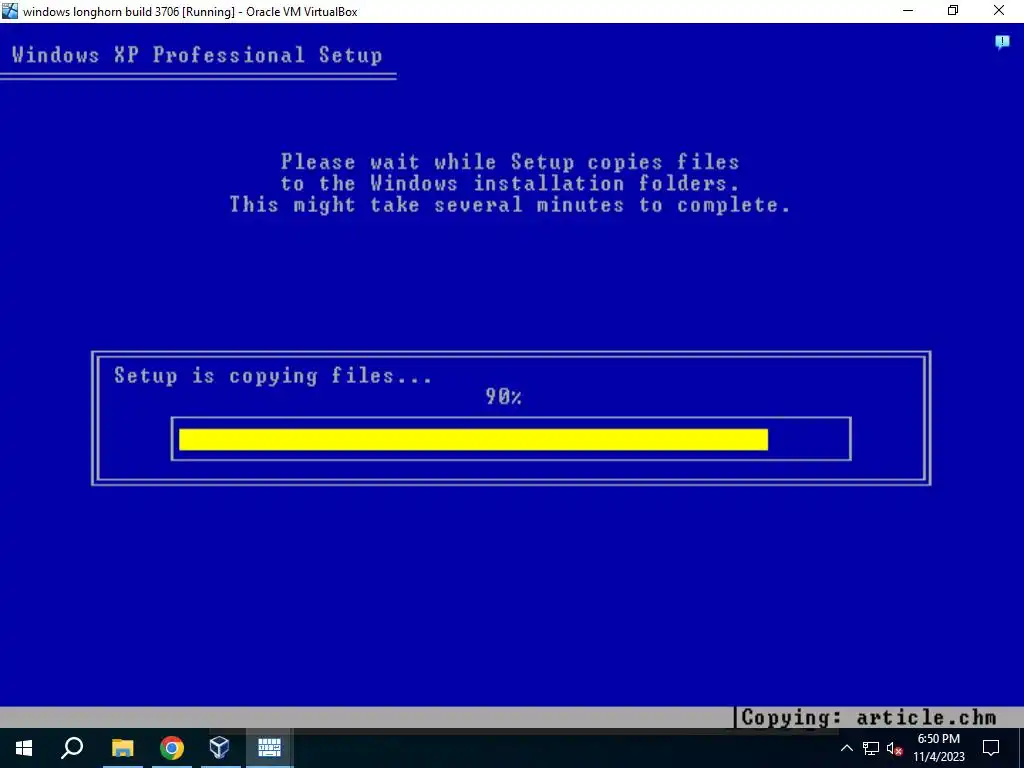Click the 'Please wait while Setup copies files' line
Image resolution: width=1024 pixels, height=768 pixels.
click(510, 161)
